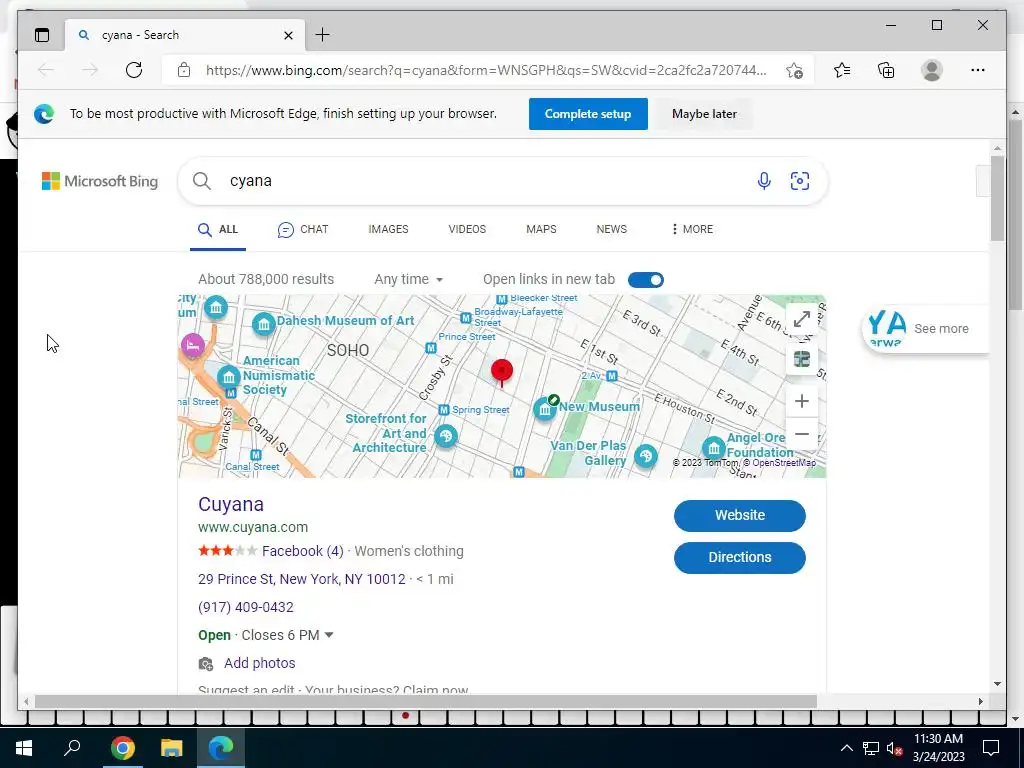Image resolution: width=1024 pixels, height=768 pixels.
Task: Click the Directions button
Action: click(739, 558)
